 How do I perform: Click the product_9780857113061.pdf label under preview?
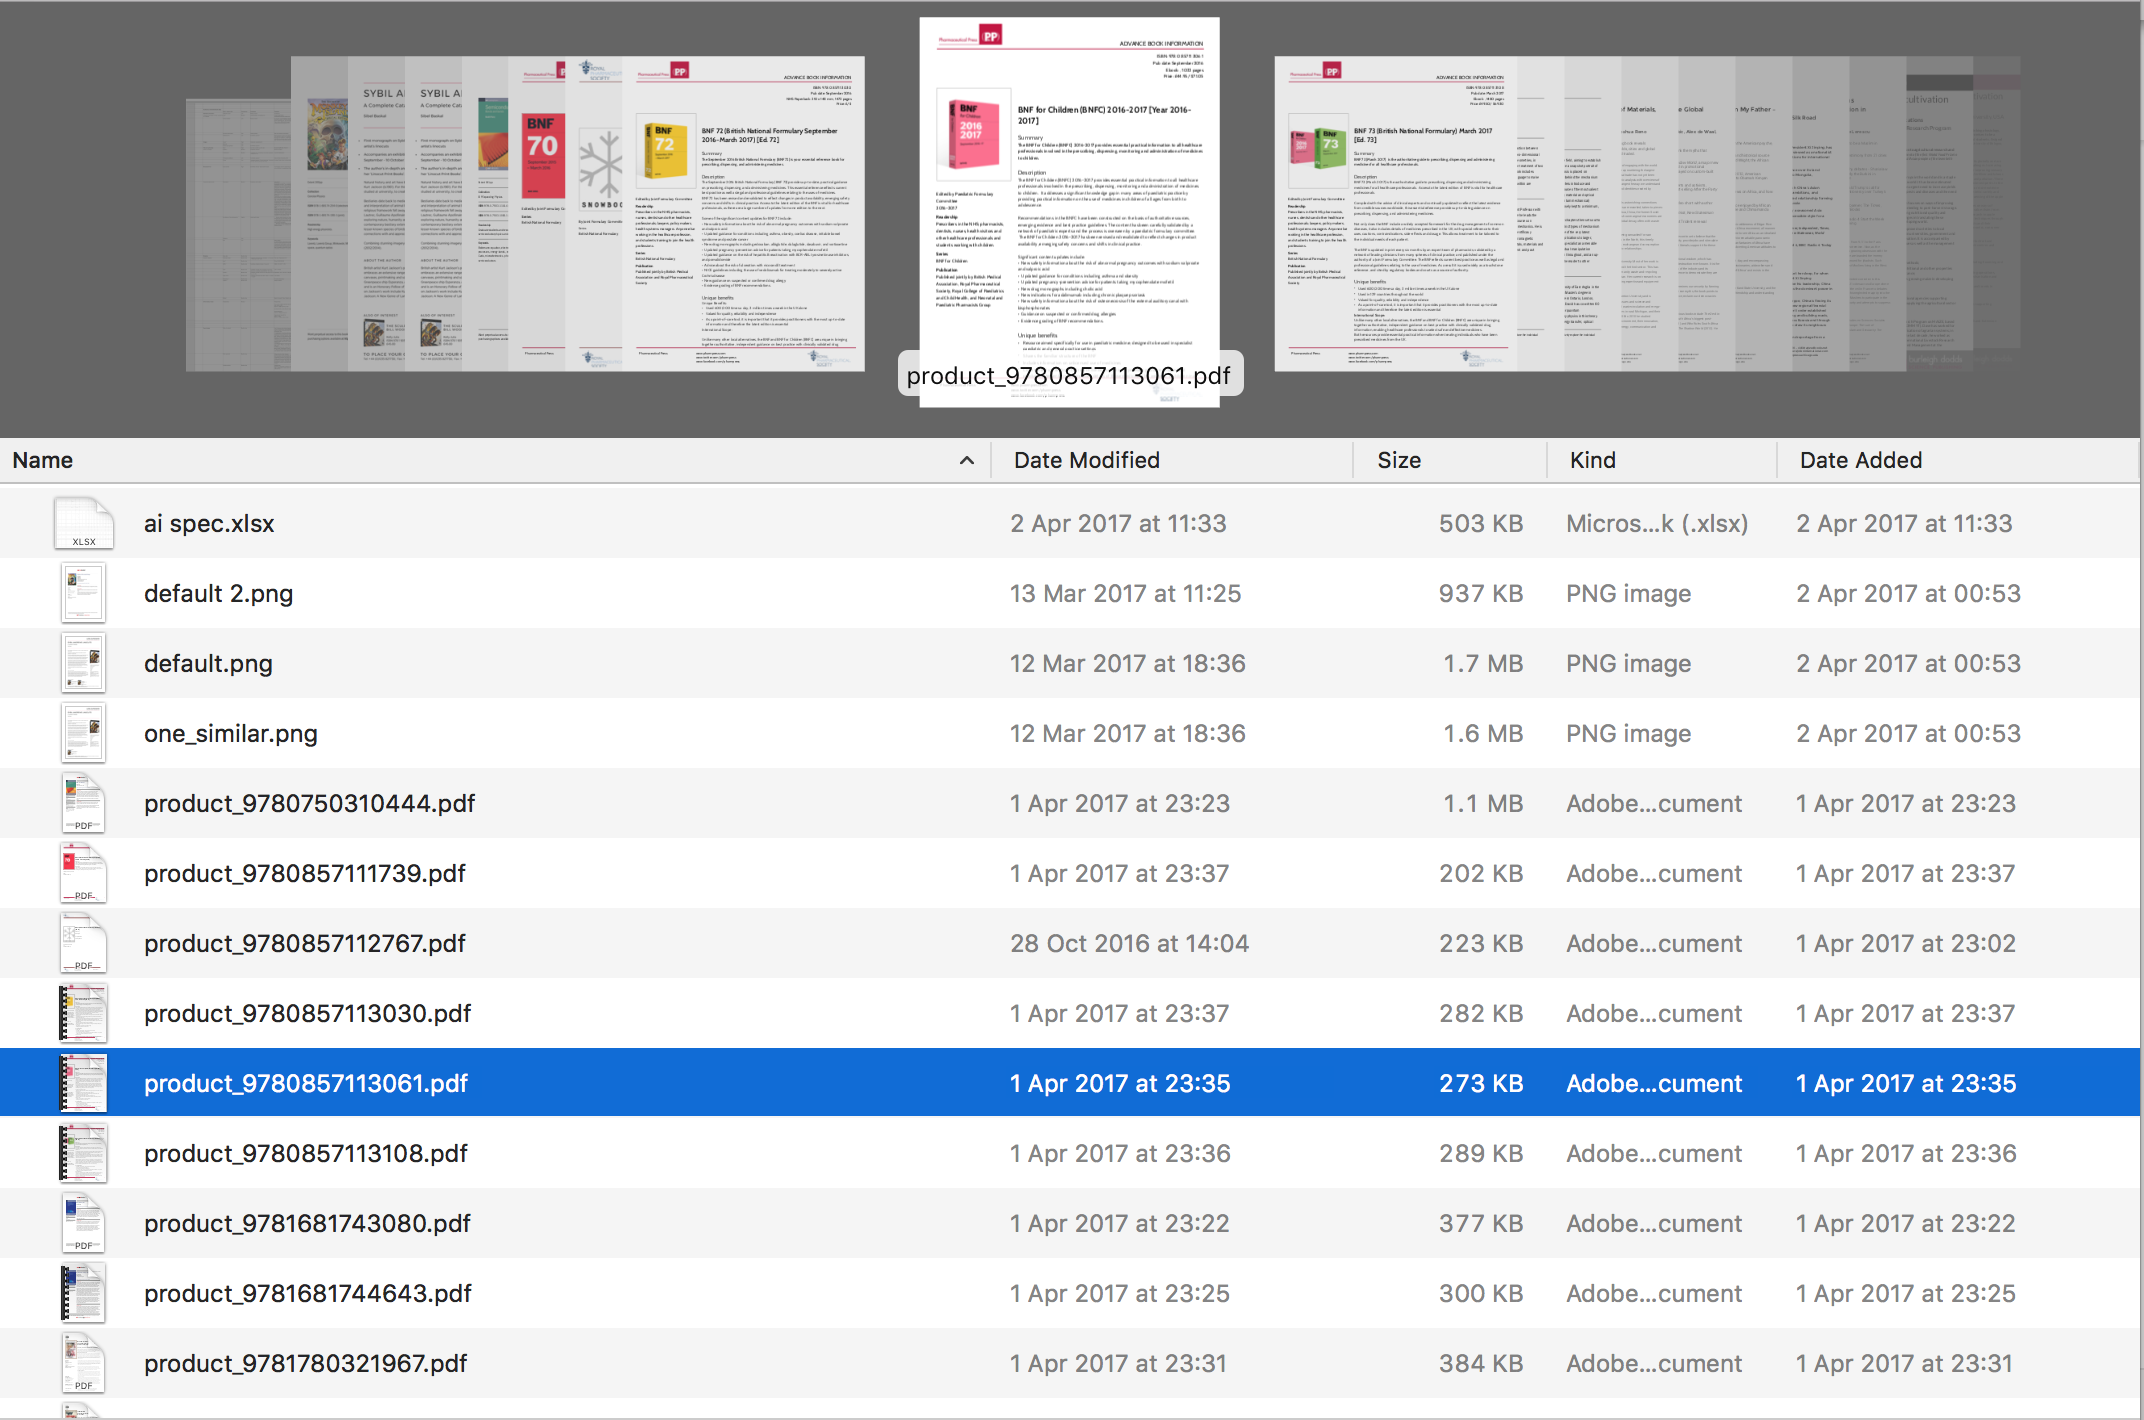click(x=1069, y=375)
